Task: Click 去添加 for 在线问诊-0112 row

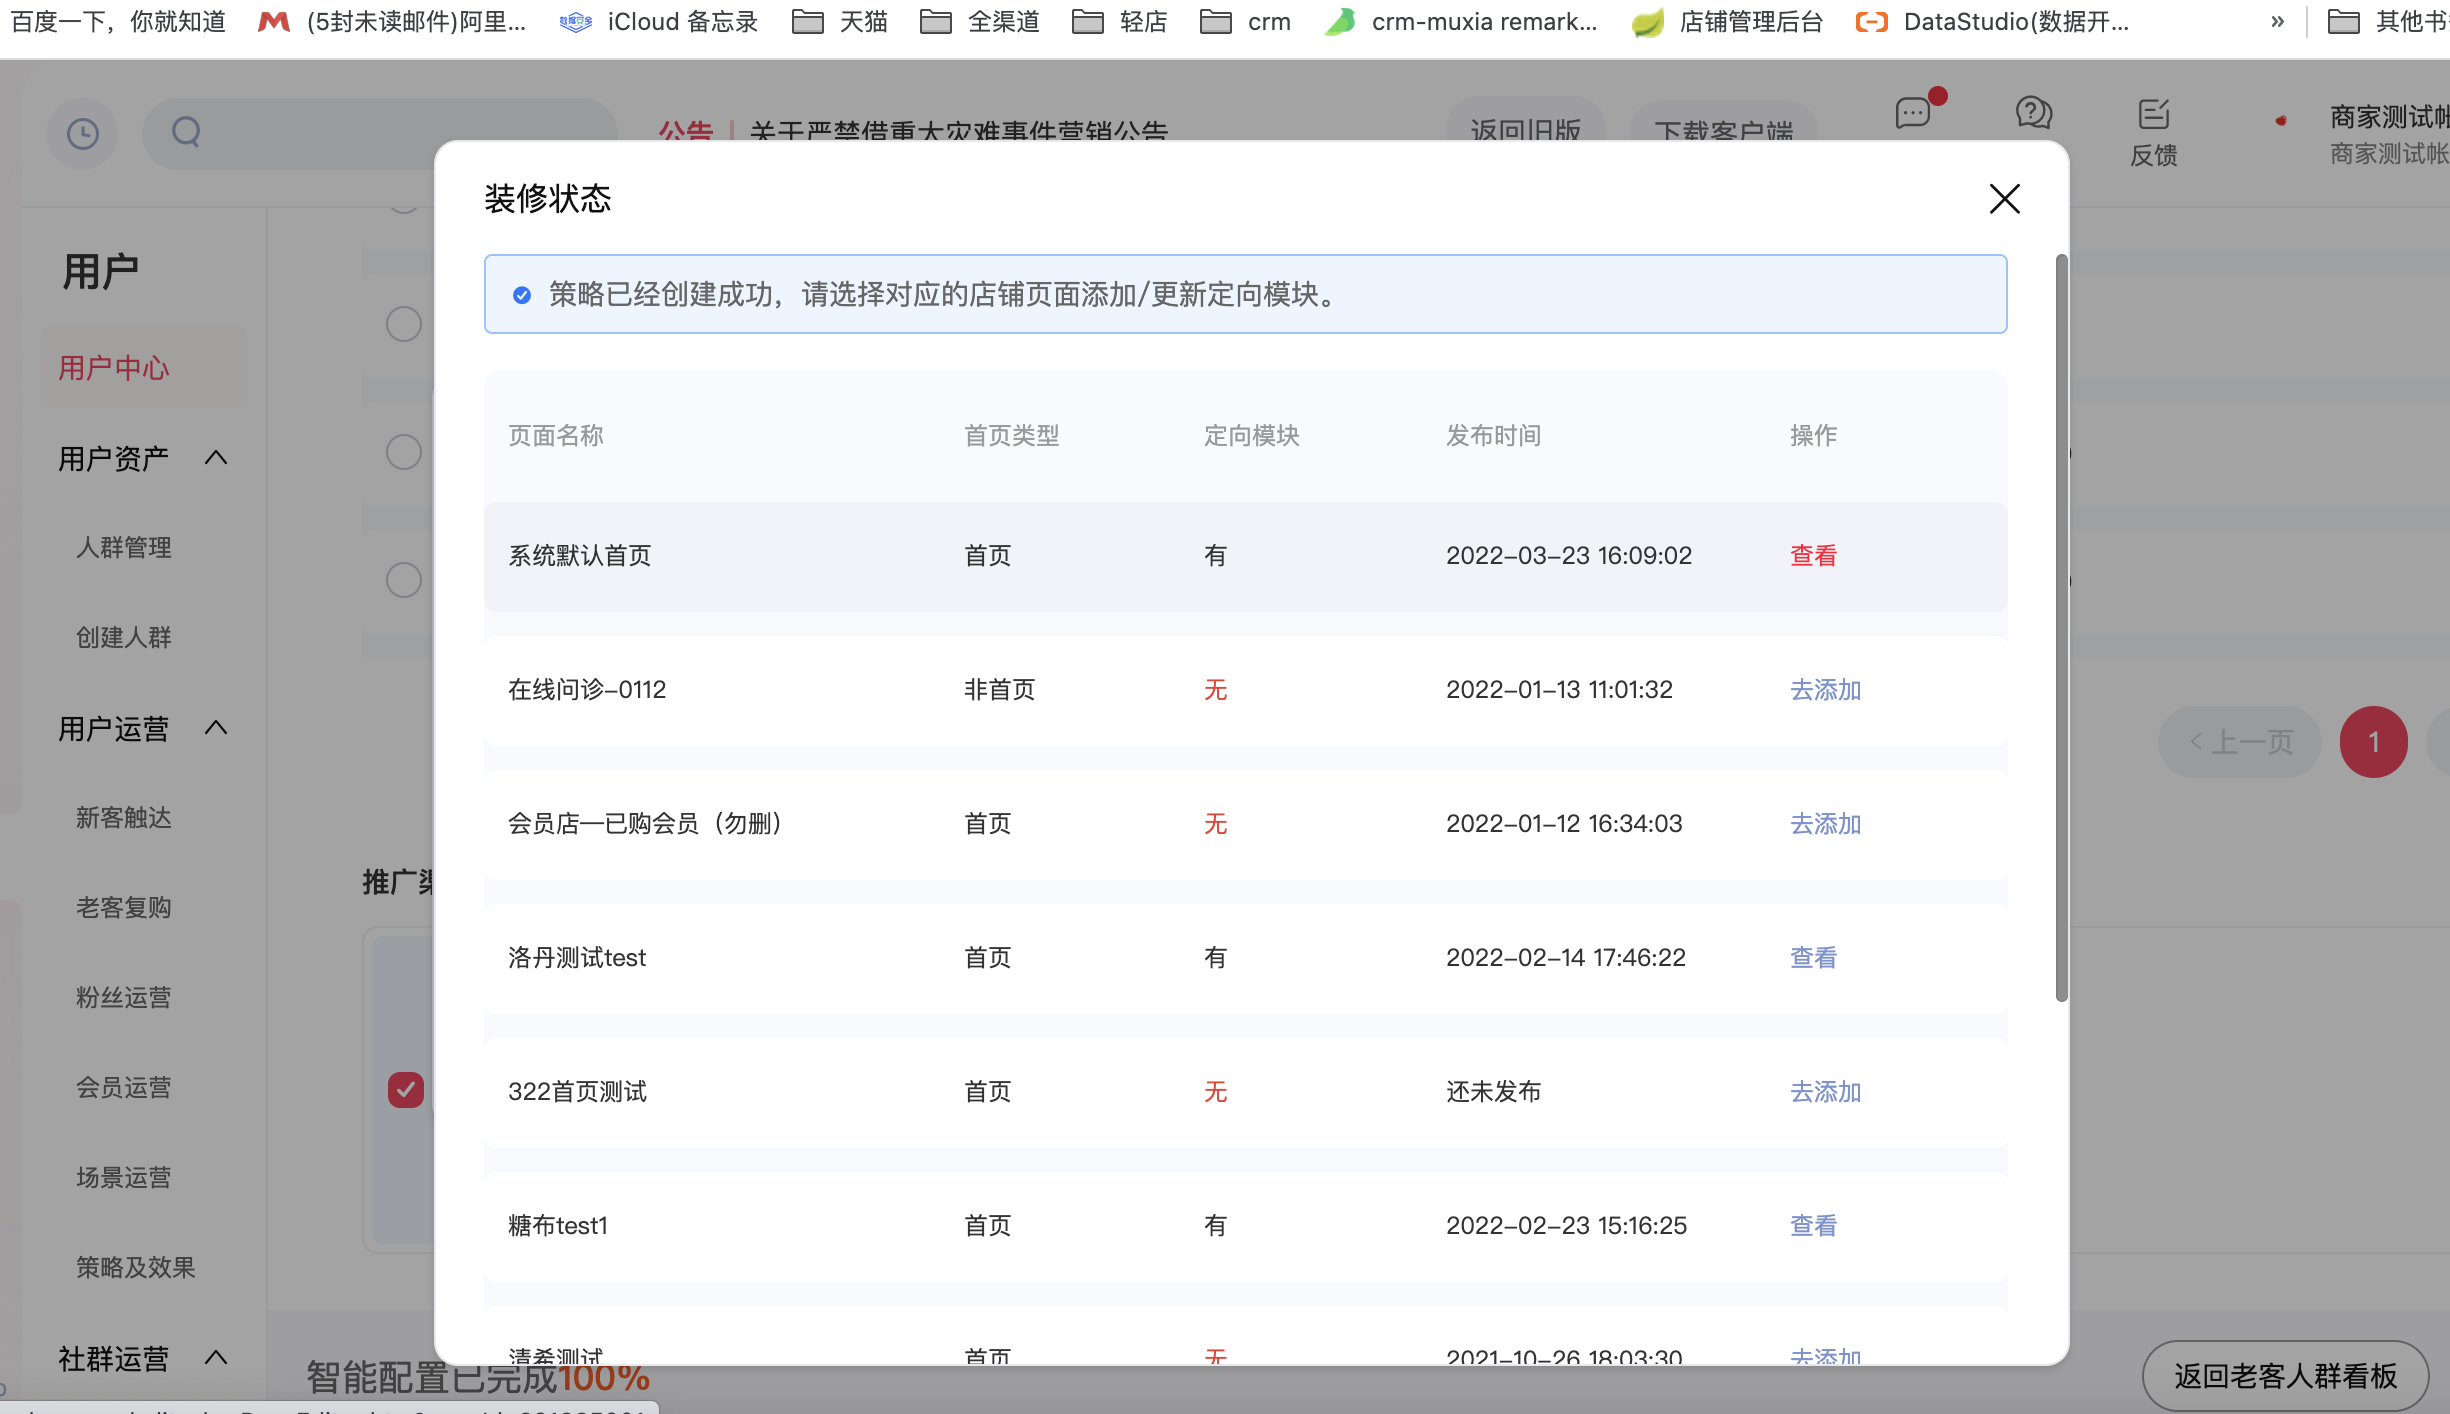Action: pos(1825,690)
